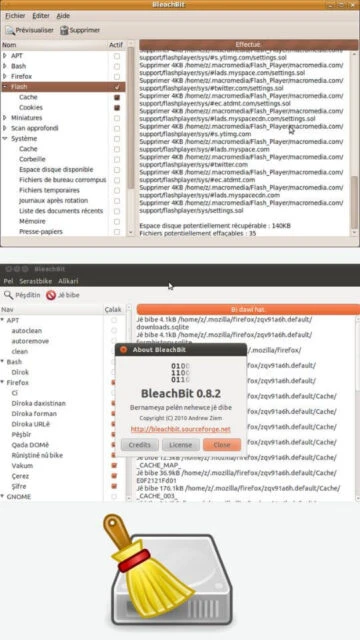Collapse the GNOME tree node

tap(3, 497)
